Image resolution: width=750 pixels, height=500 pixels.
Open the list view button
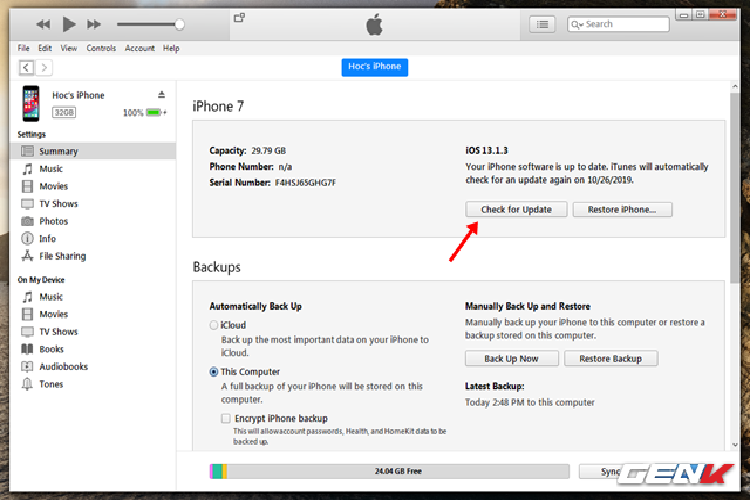(x=542, y=24)
